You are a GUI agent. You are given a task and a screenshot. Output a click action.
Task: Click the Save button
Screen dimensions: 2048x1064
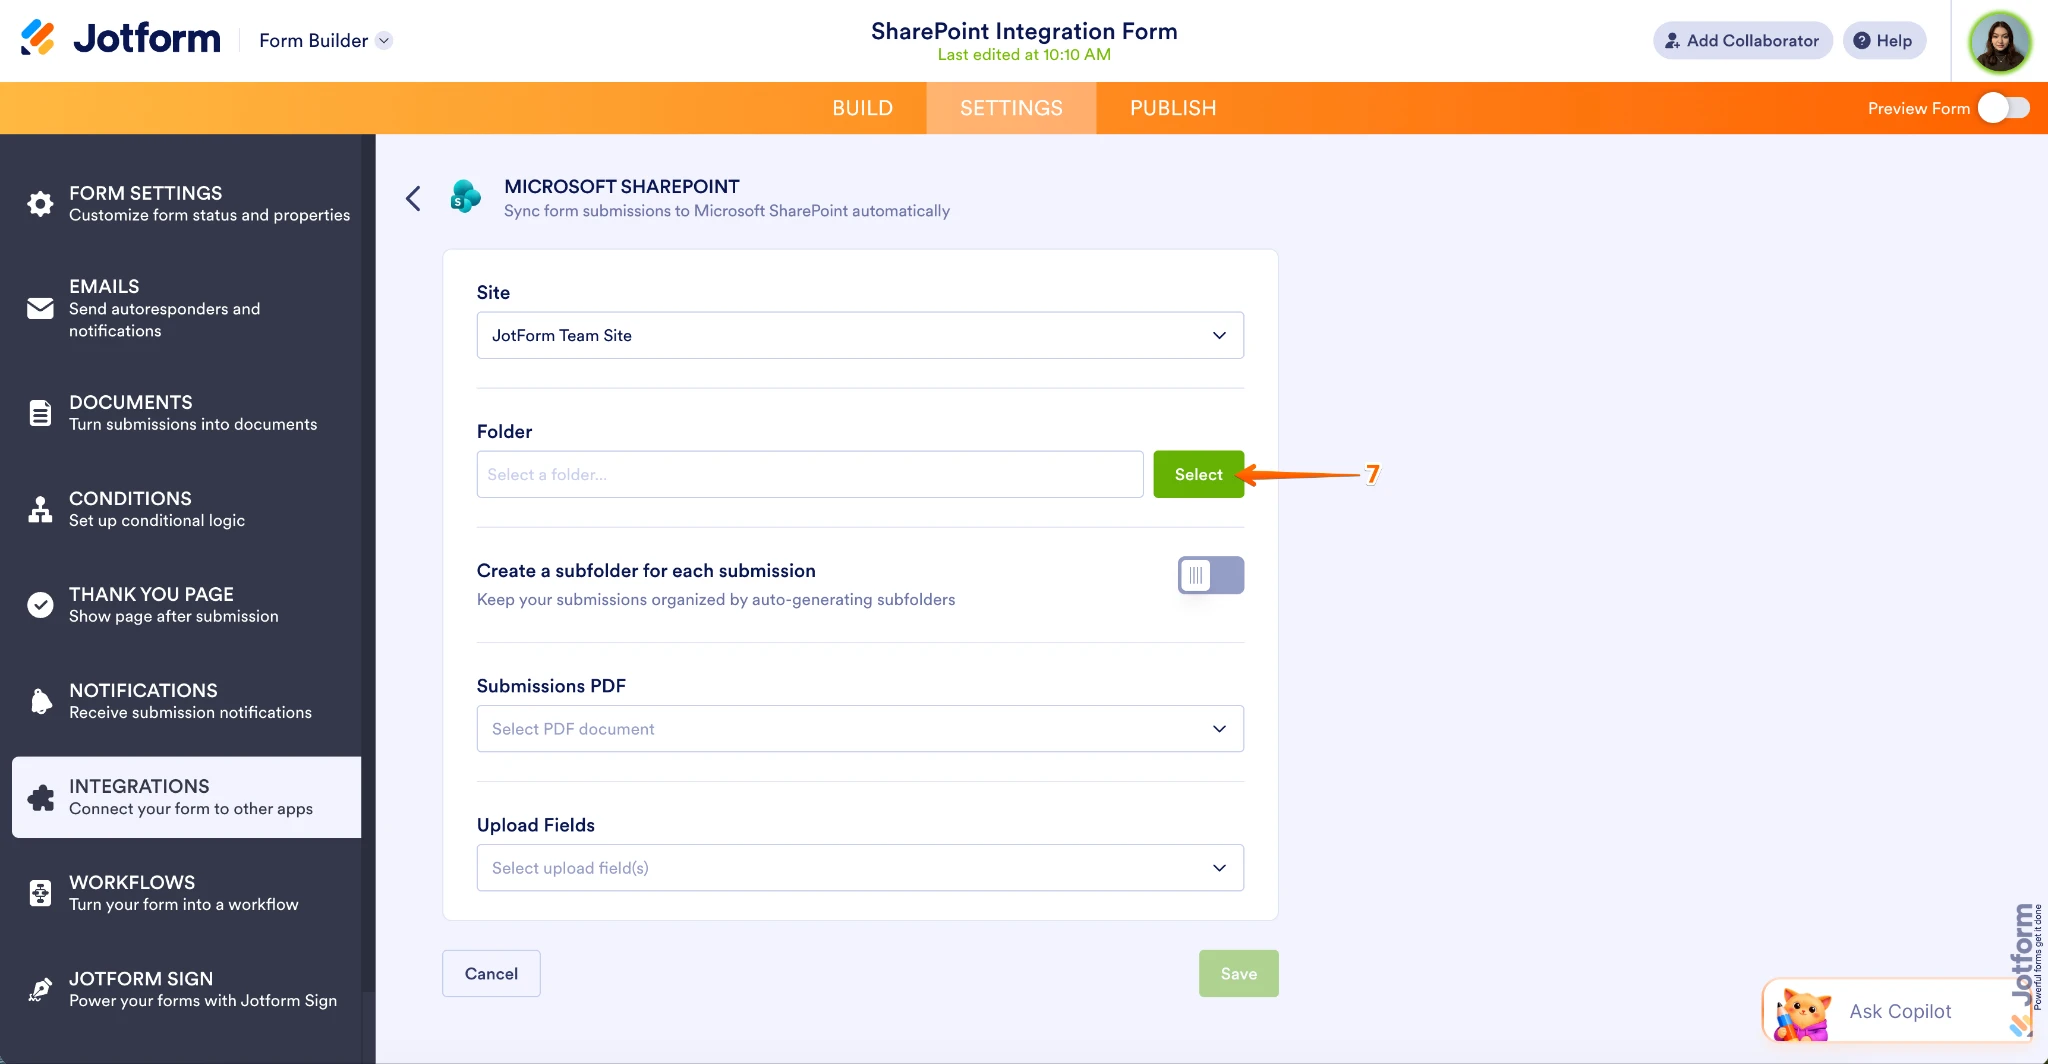(x=1238, y=973)
